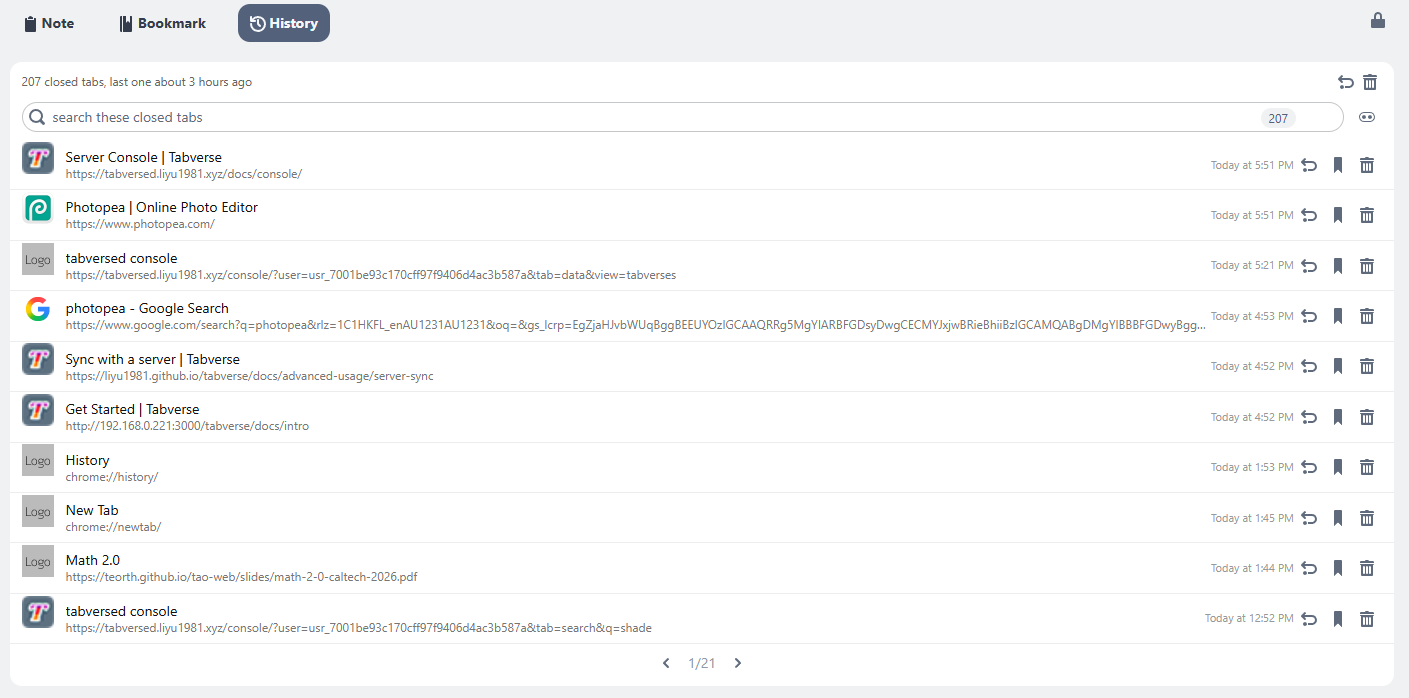Go to next page of closed tabs
The width and height of the screenshot is (1409, 698).
(738, 663)
